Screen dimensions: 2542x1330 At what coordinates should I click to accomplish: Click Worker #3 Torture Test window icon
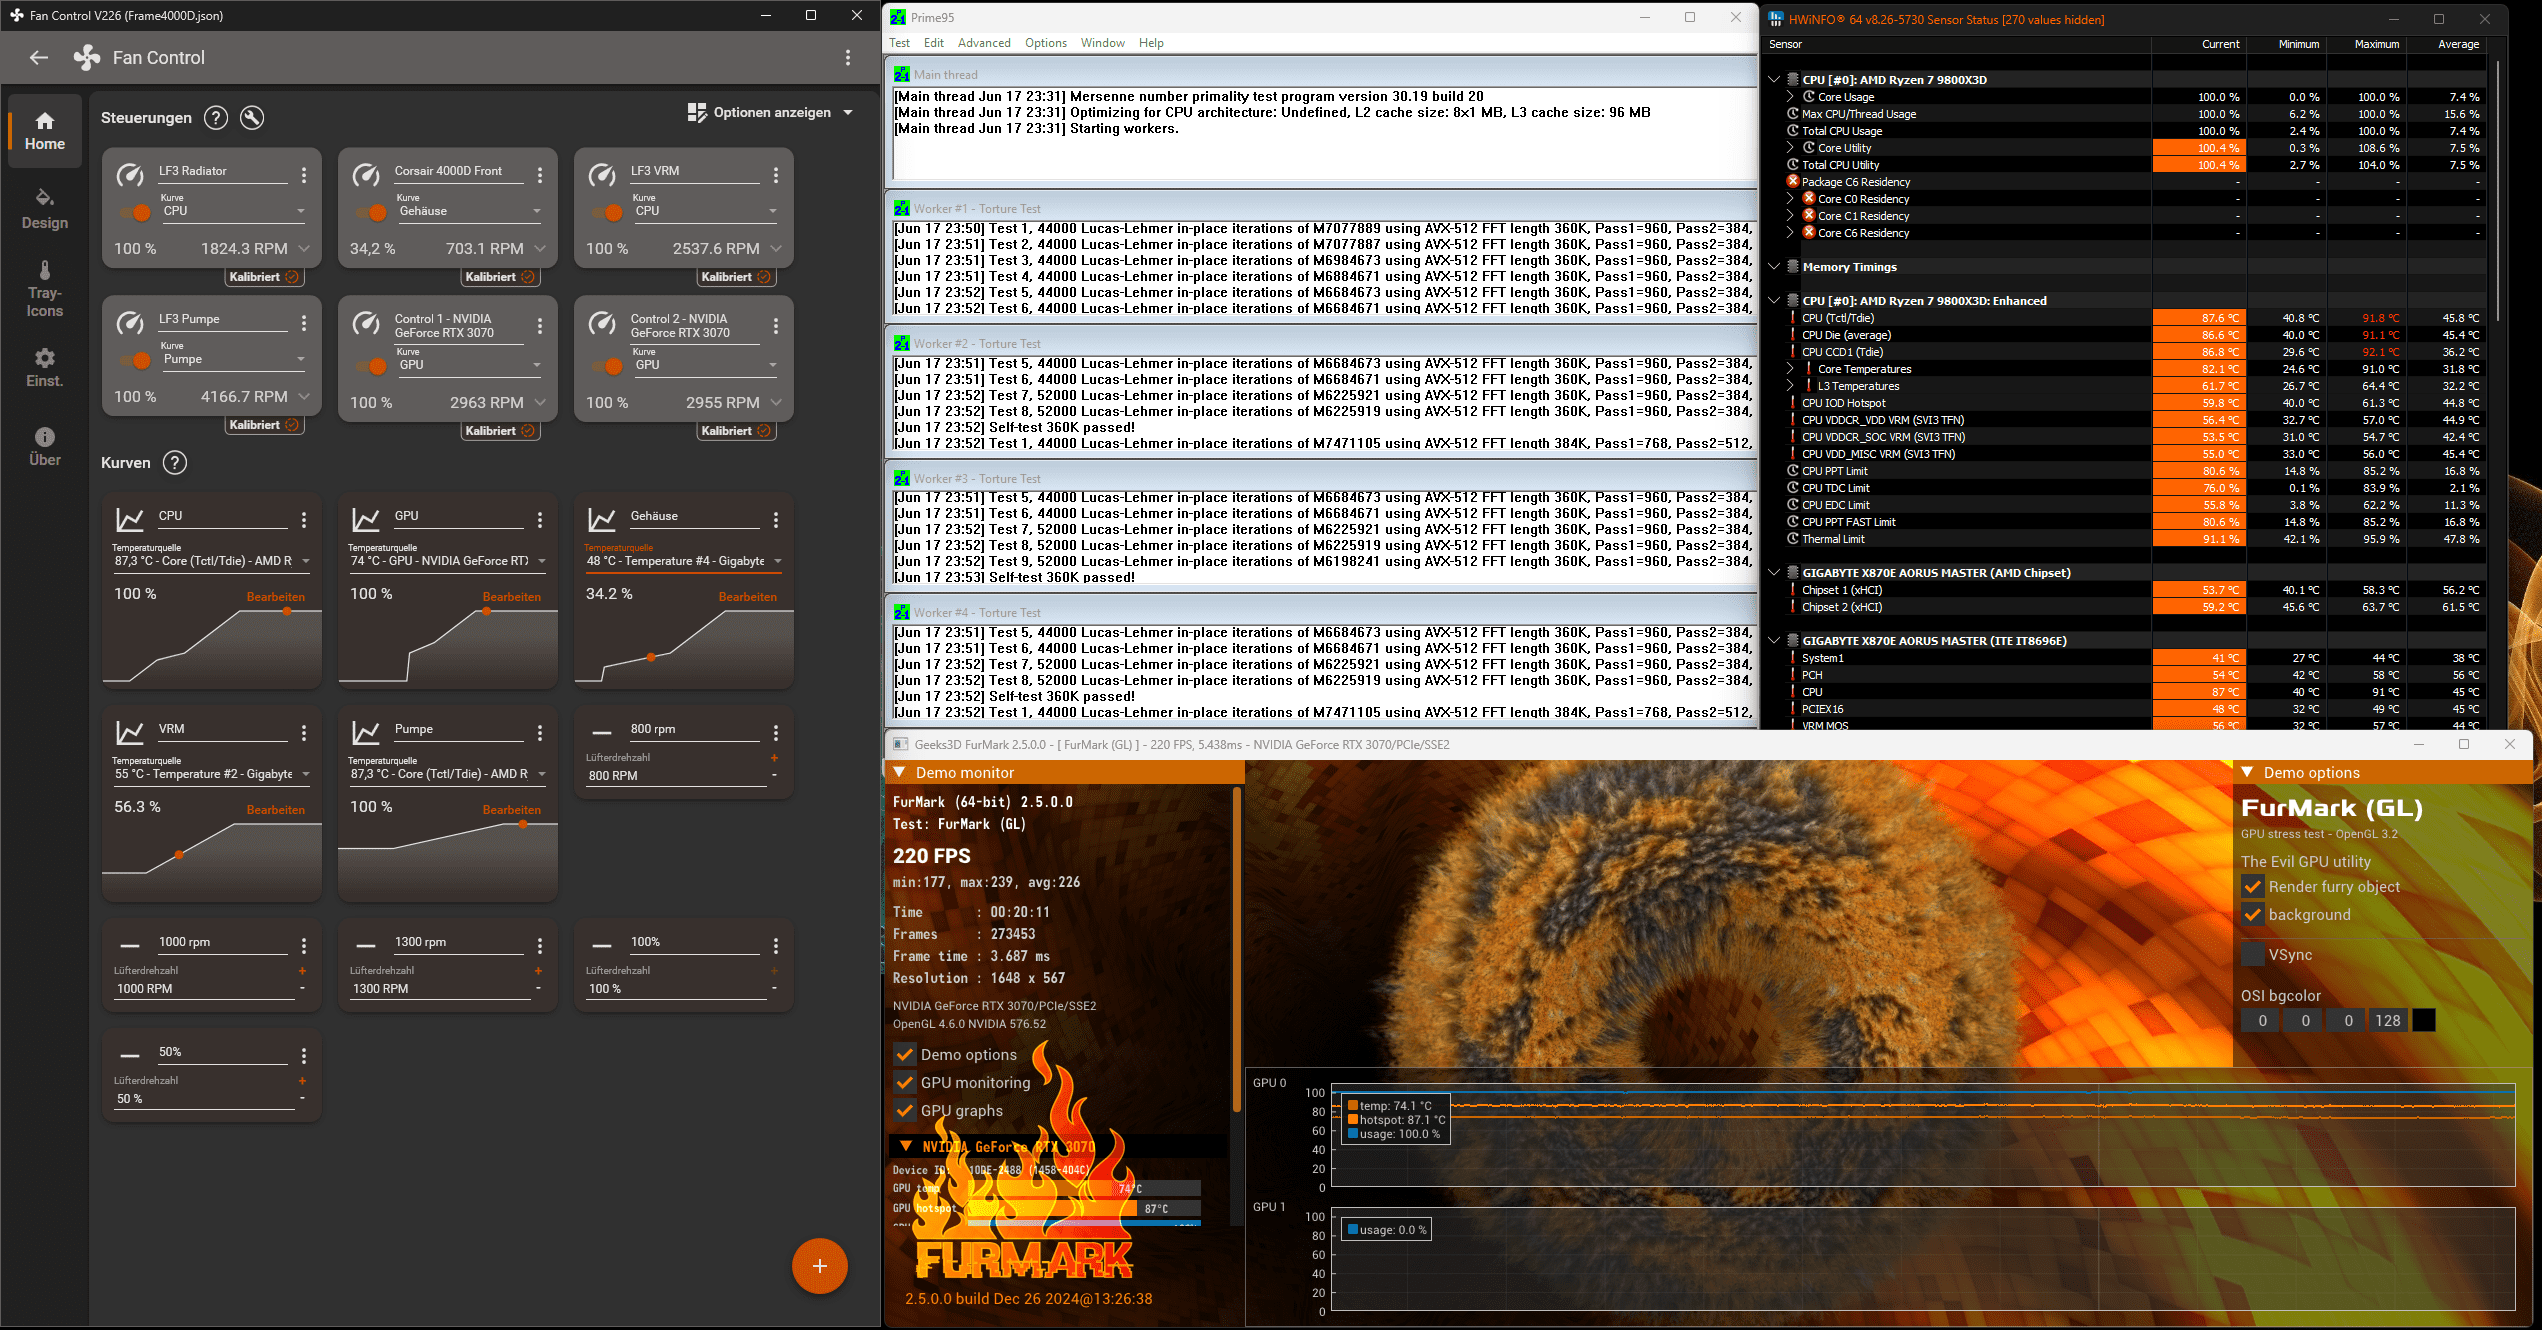902,479
